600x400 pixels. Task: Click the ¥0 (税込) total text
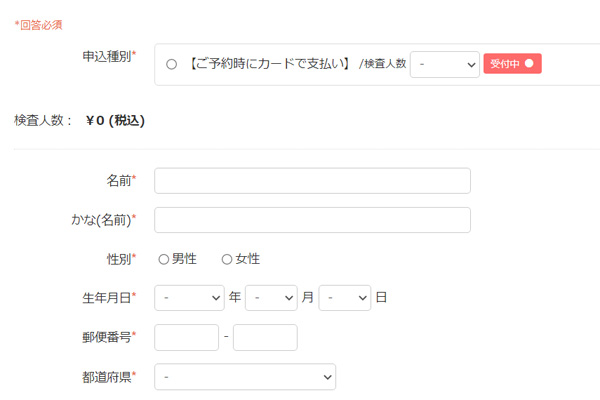(116, 121)
